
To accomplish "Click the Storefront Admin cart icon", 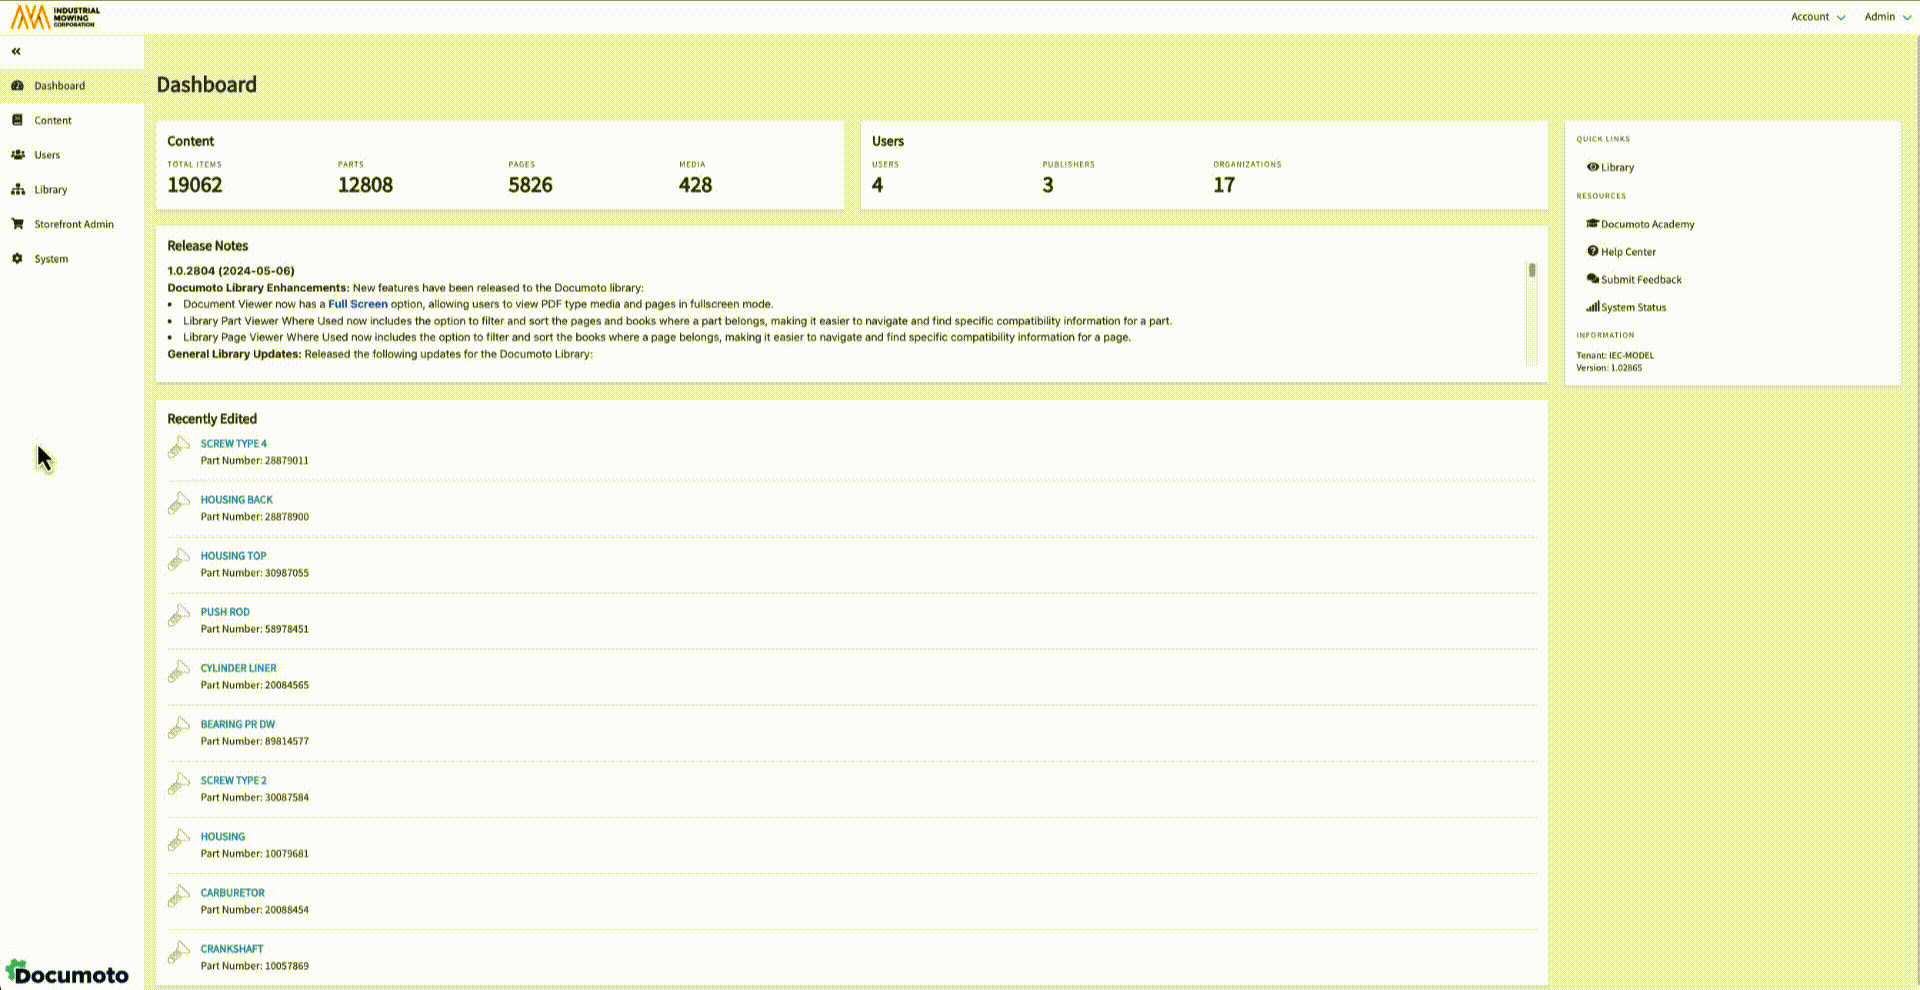I will point(17,224).
